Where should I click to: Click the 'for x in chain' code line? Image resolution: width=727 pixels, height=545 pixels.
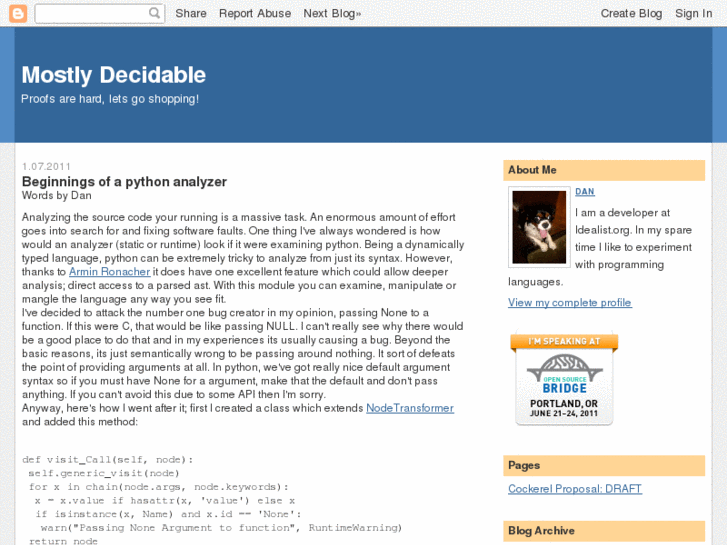[159, 487]
